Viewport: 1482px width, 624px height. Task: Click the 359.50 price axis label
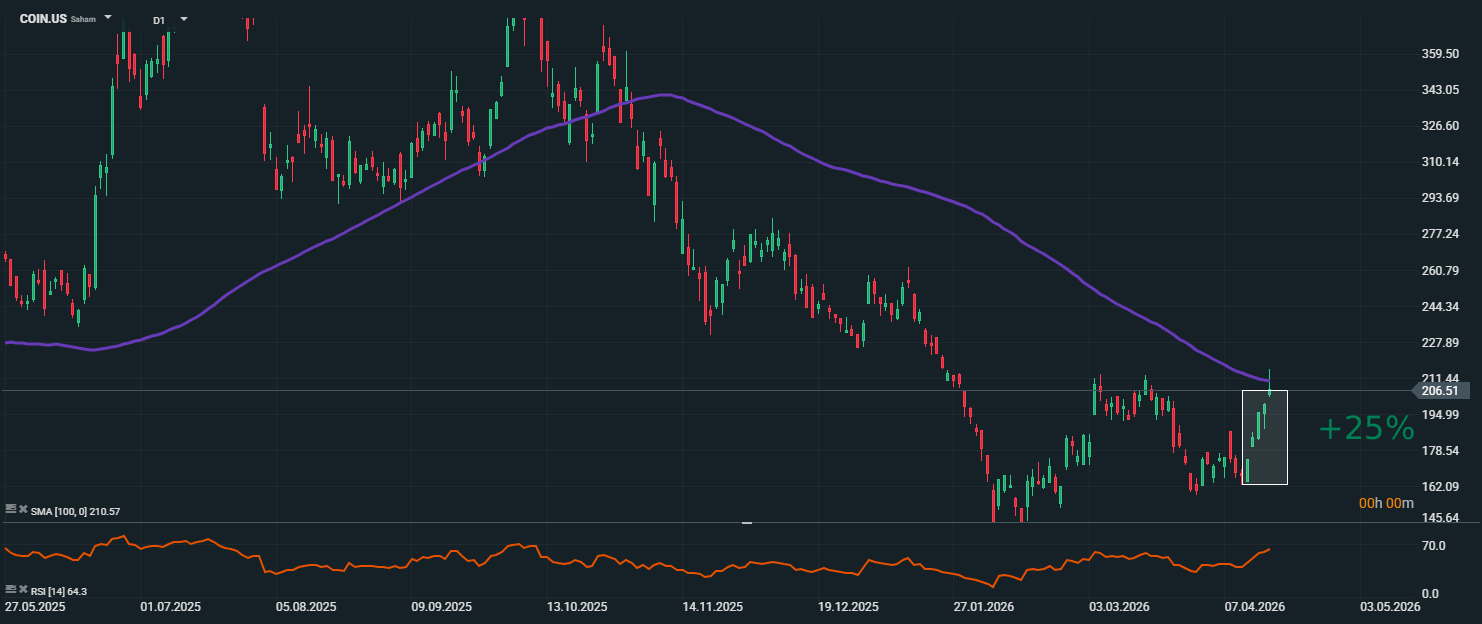[1439, 54]
